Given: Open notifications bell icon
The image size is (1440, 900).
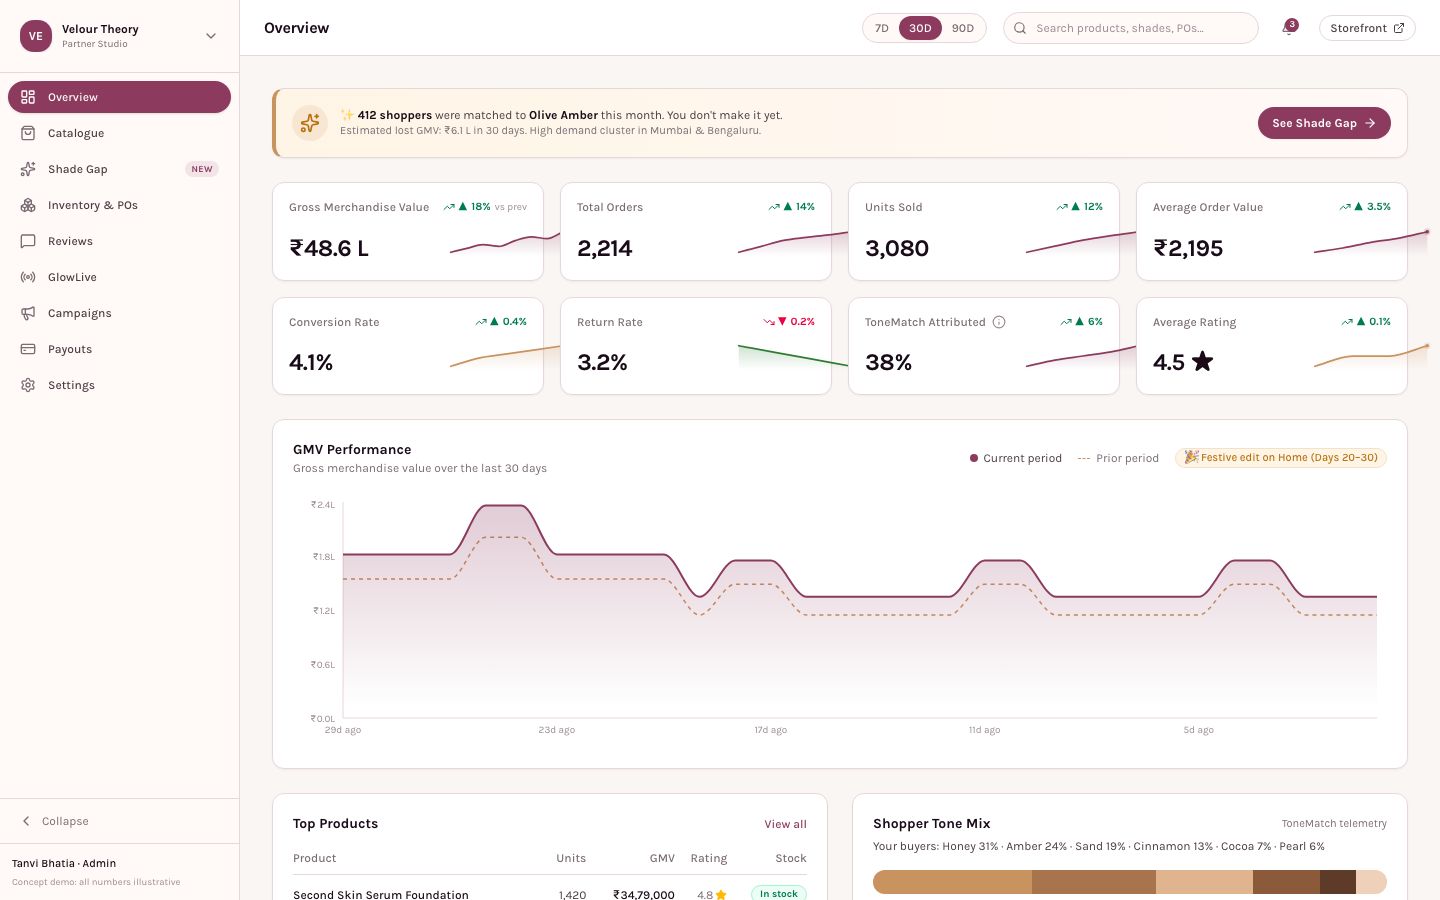Looking at the screenshot, I should pyautogui.click(x=1288, y=28).
